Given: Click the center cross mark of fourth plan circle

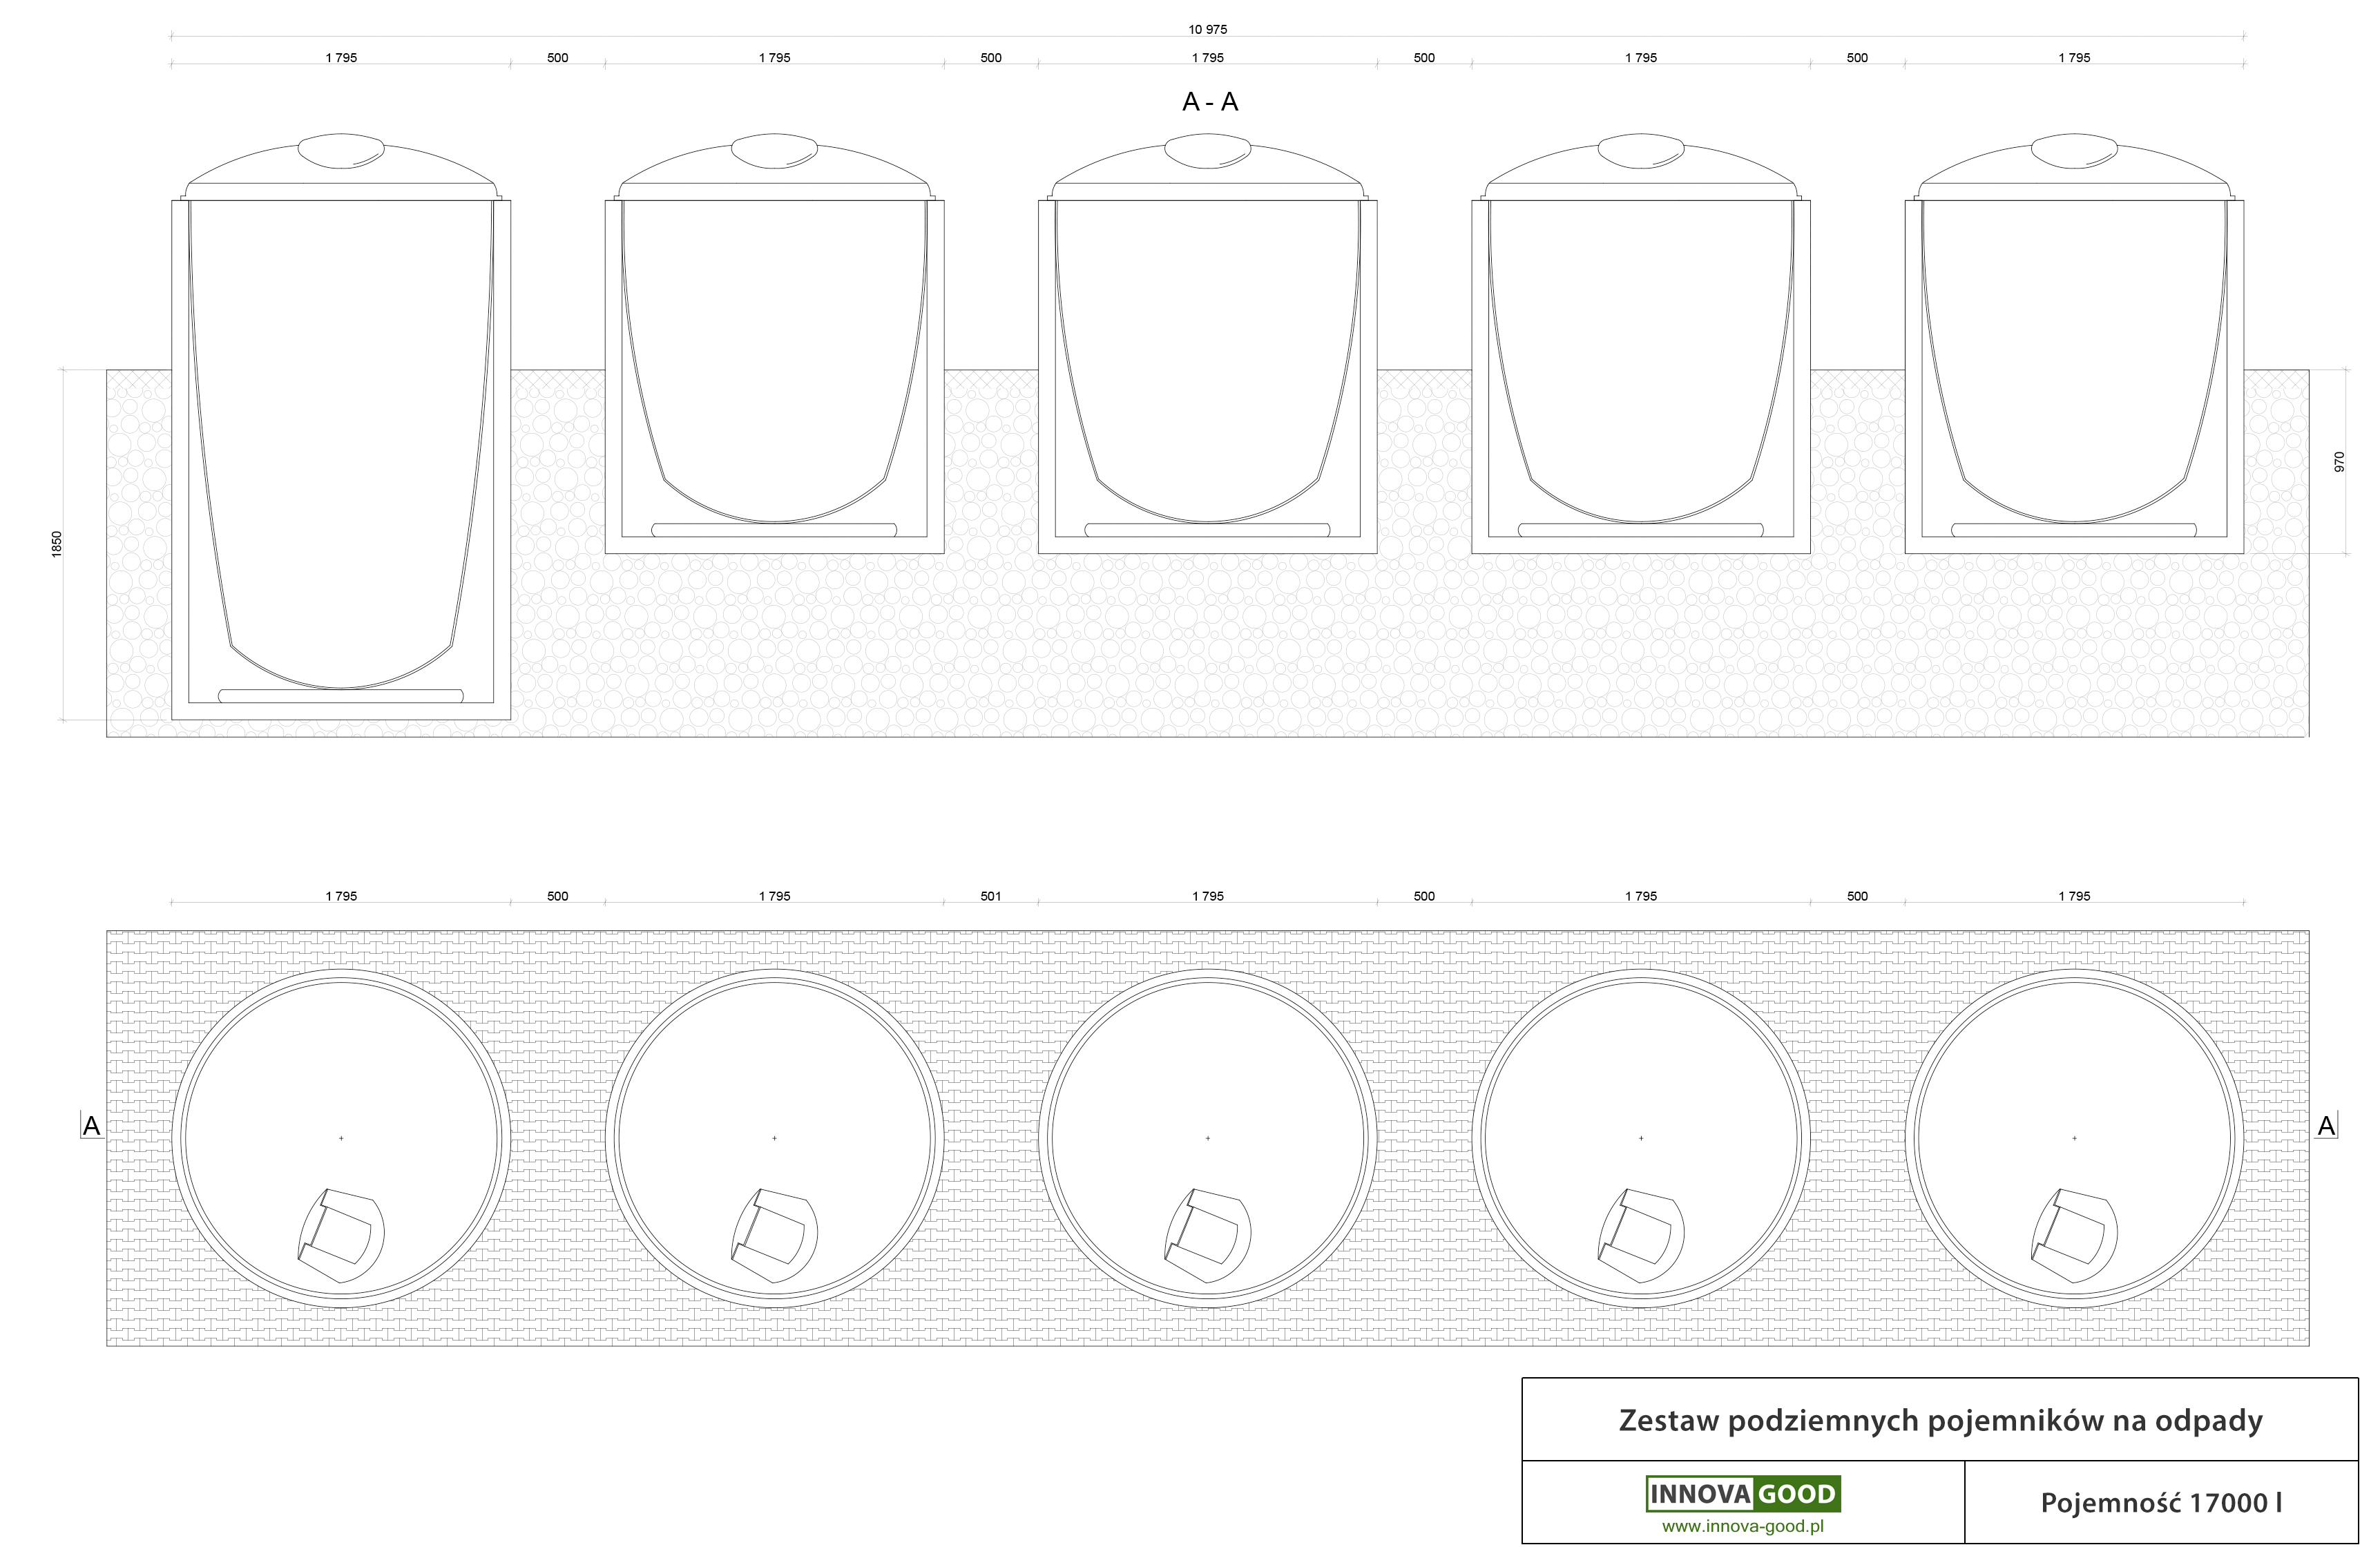Looking at the screenshot, I should pos(1641,1138).
